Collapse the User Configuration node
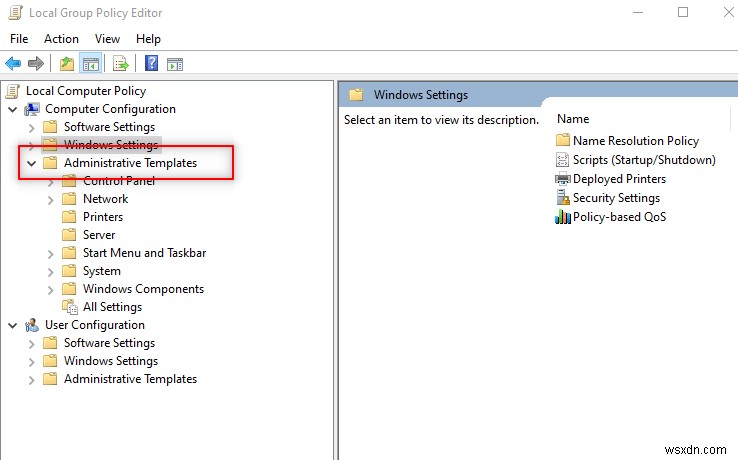This screenshot has width=738, height=460. pyautogui.click(x=12, y=325)
